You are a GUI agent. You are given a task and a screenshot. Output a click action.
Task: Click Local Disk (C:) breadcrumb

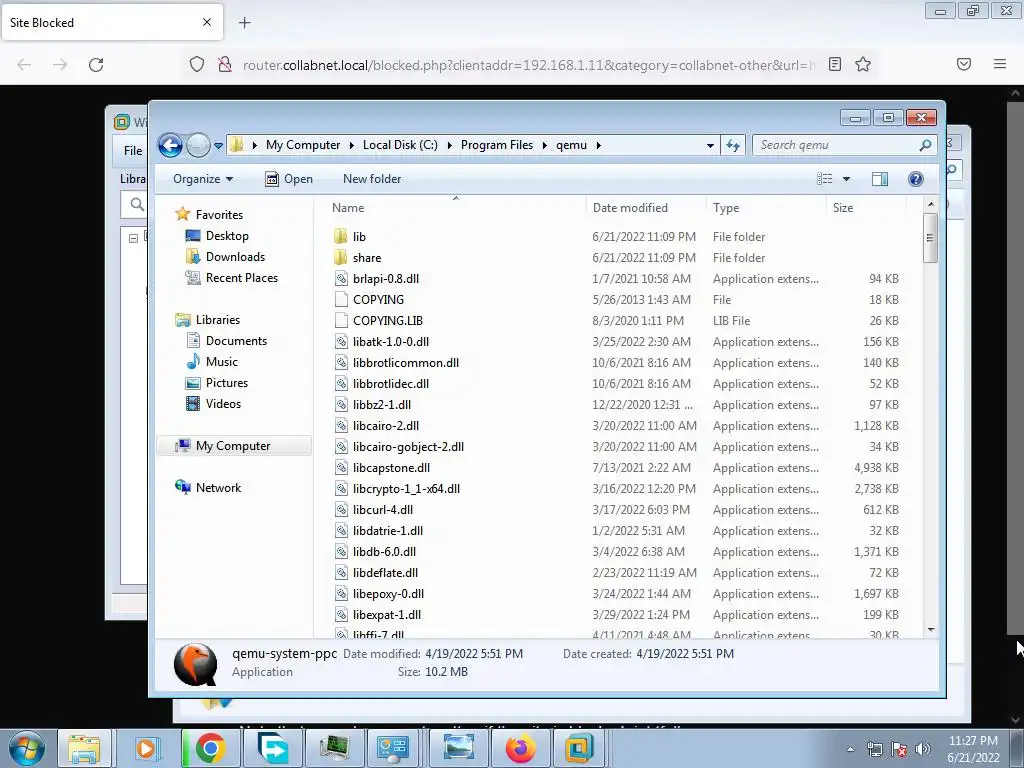click(x=400, y=145)
